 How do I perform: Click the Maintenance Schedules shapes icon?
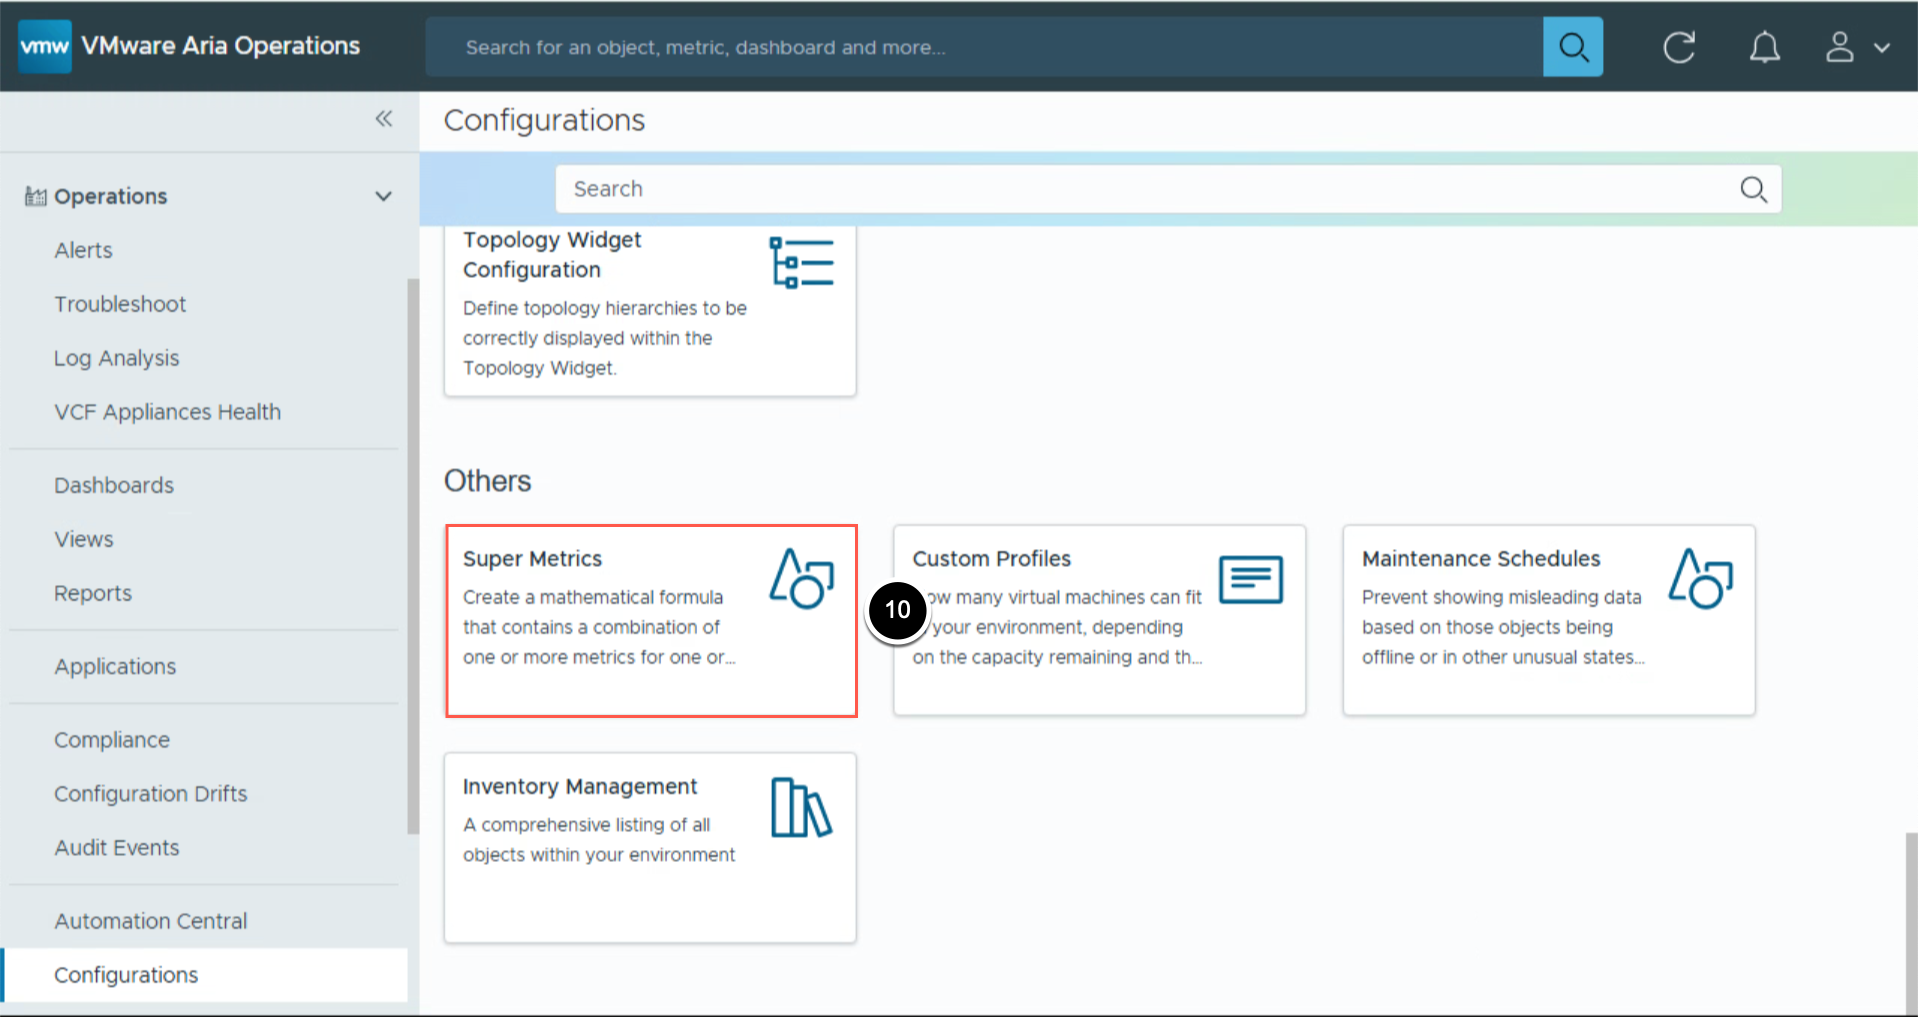click(x=1700, y=579)
